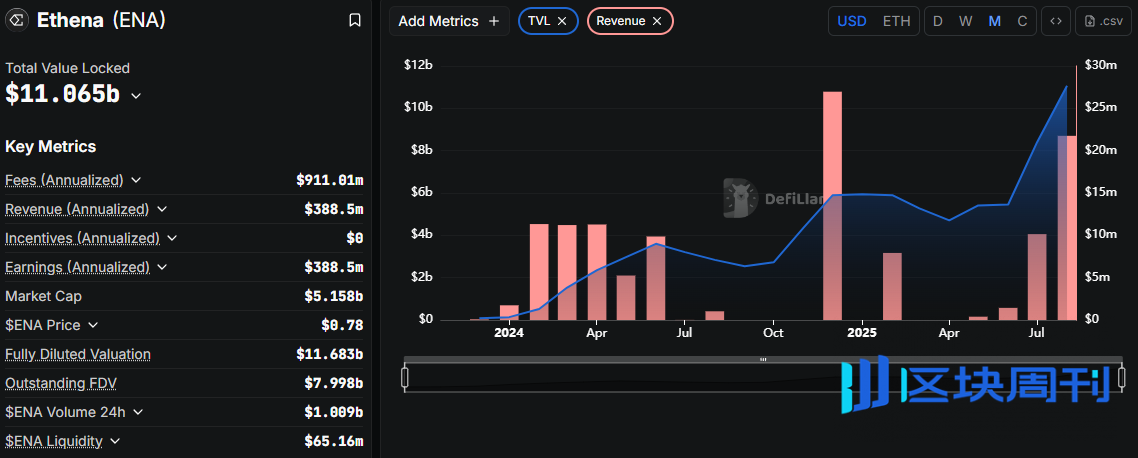The width and height of the screenshot is (1138, 458).
Task: Click the $5.158b market cap value
Action: [334, 296]
